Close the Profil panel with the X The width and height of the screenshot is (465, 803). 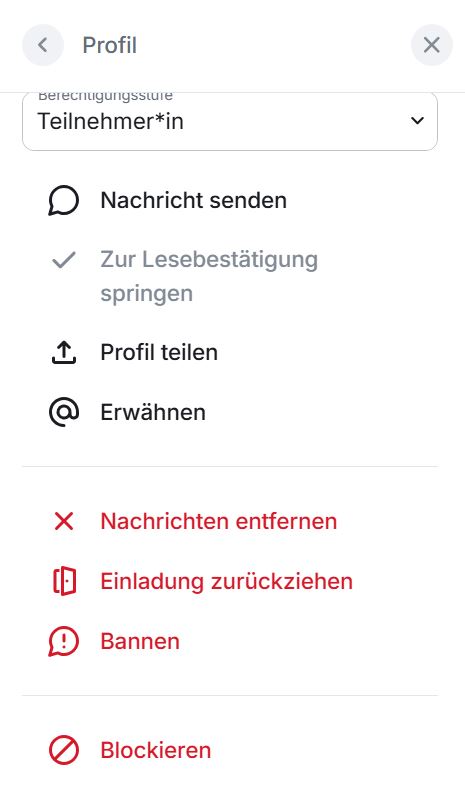pos(432,45)
